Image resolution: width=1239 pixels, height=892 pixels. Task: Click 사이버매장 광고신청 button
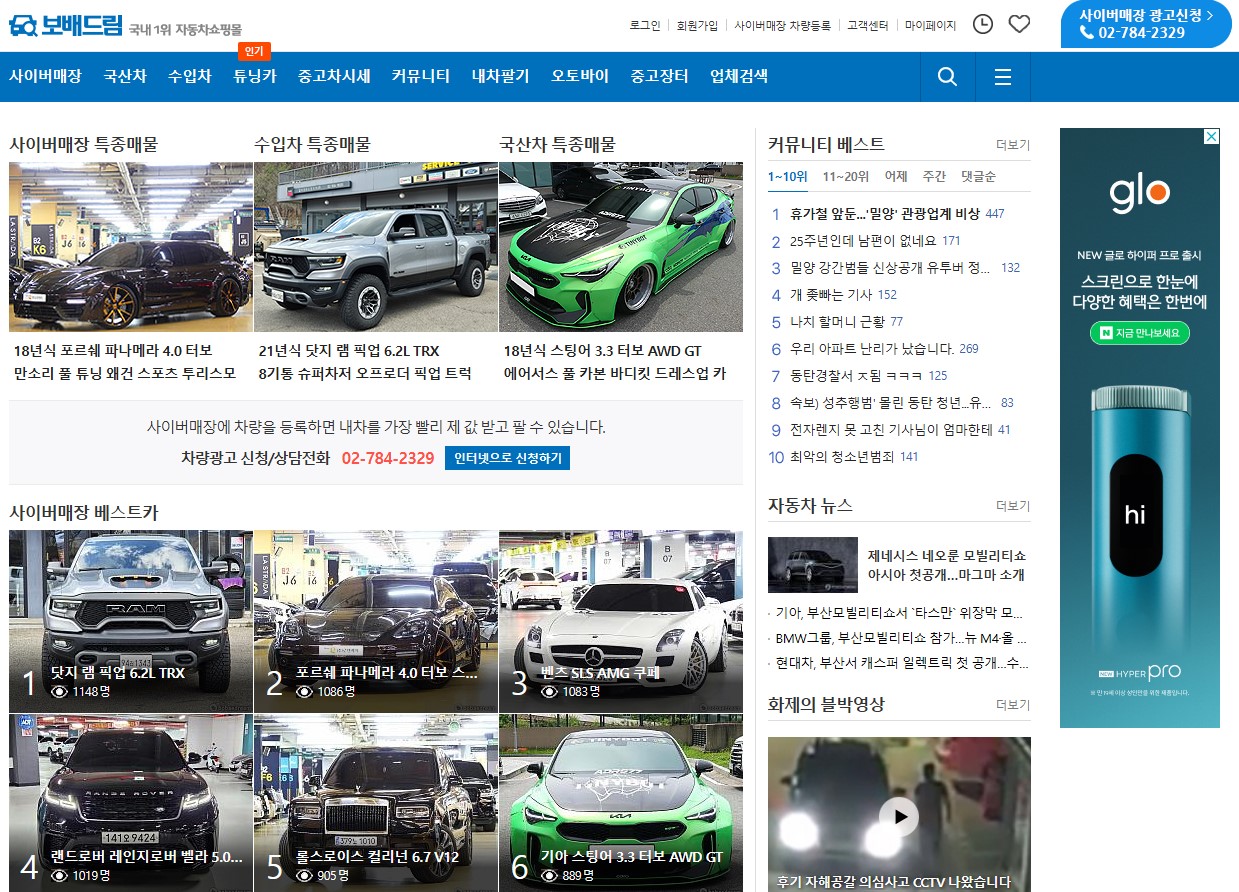1146,24
